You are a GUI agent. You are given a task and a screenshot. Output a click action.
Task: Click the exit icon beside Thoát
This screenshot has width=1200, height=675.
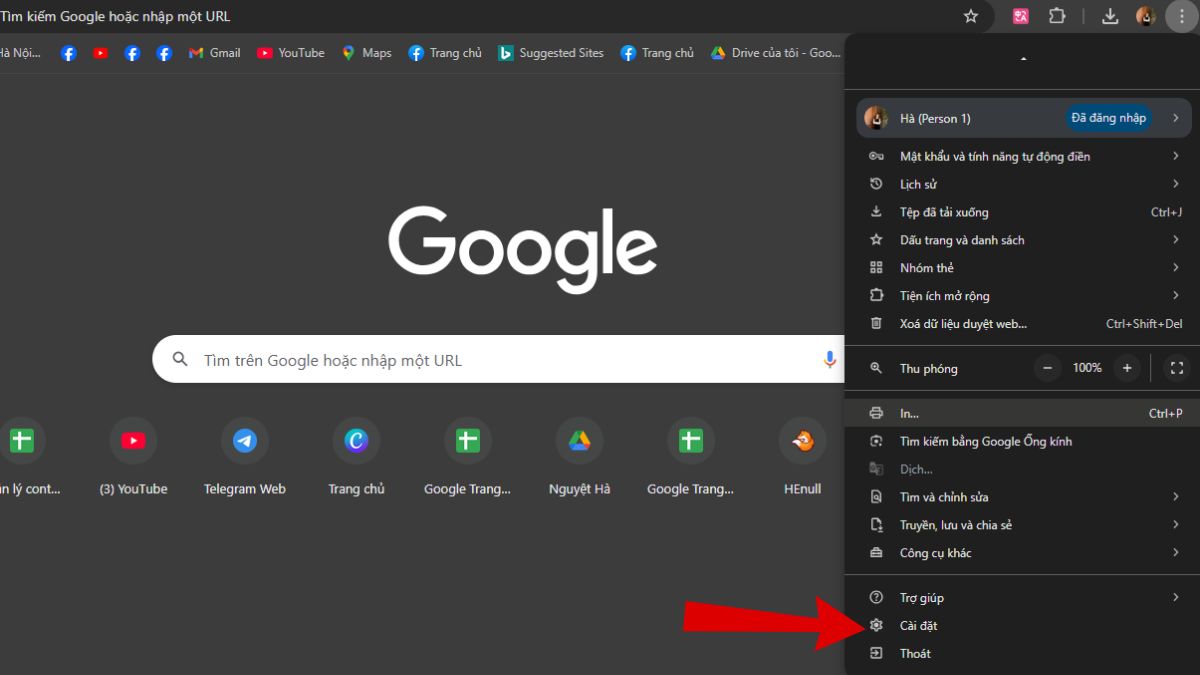876,653
